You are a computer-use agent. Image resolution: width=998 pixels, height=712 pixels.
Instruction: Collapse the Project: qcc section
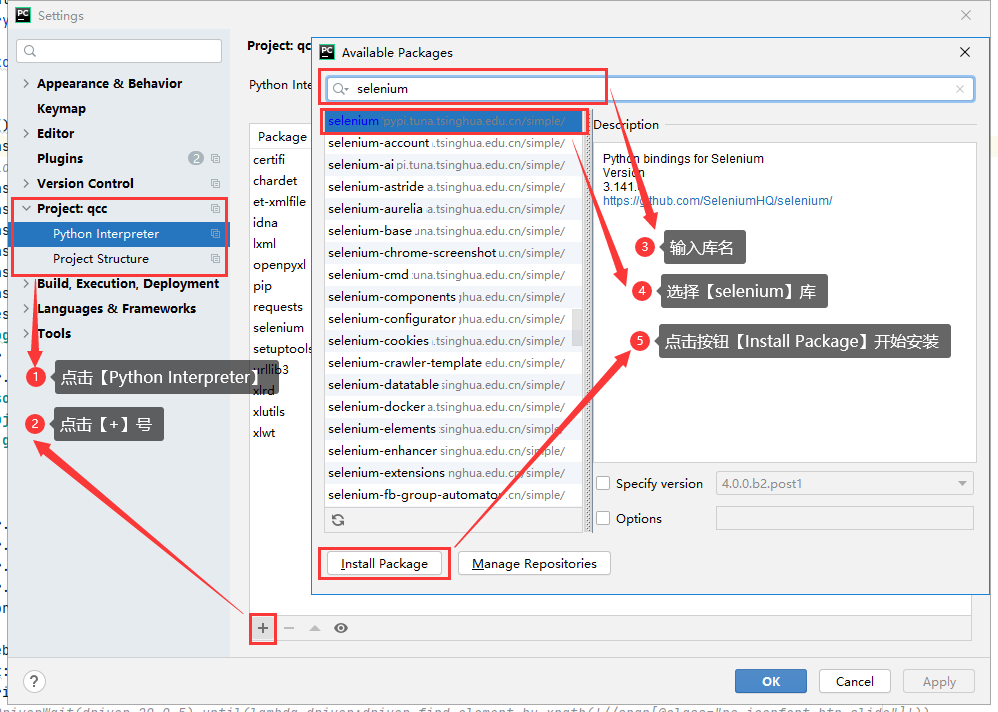(26, 209)
